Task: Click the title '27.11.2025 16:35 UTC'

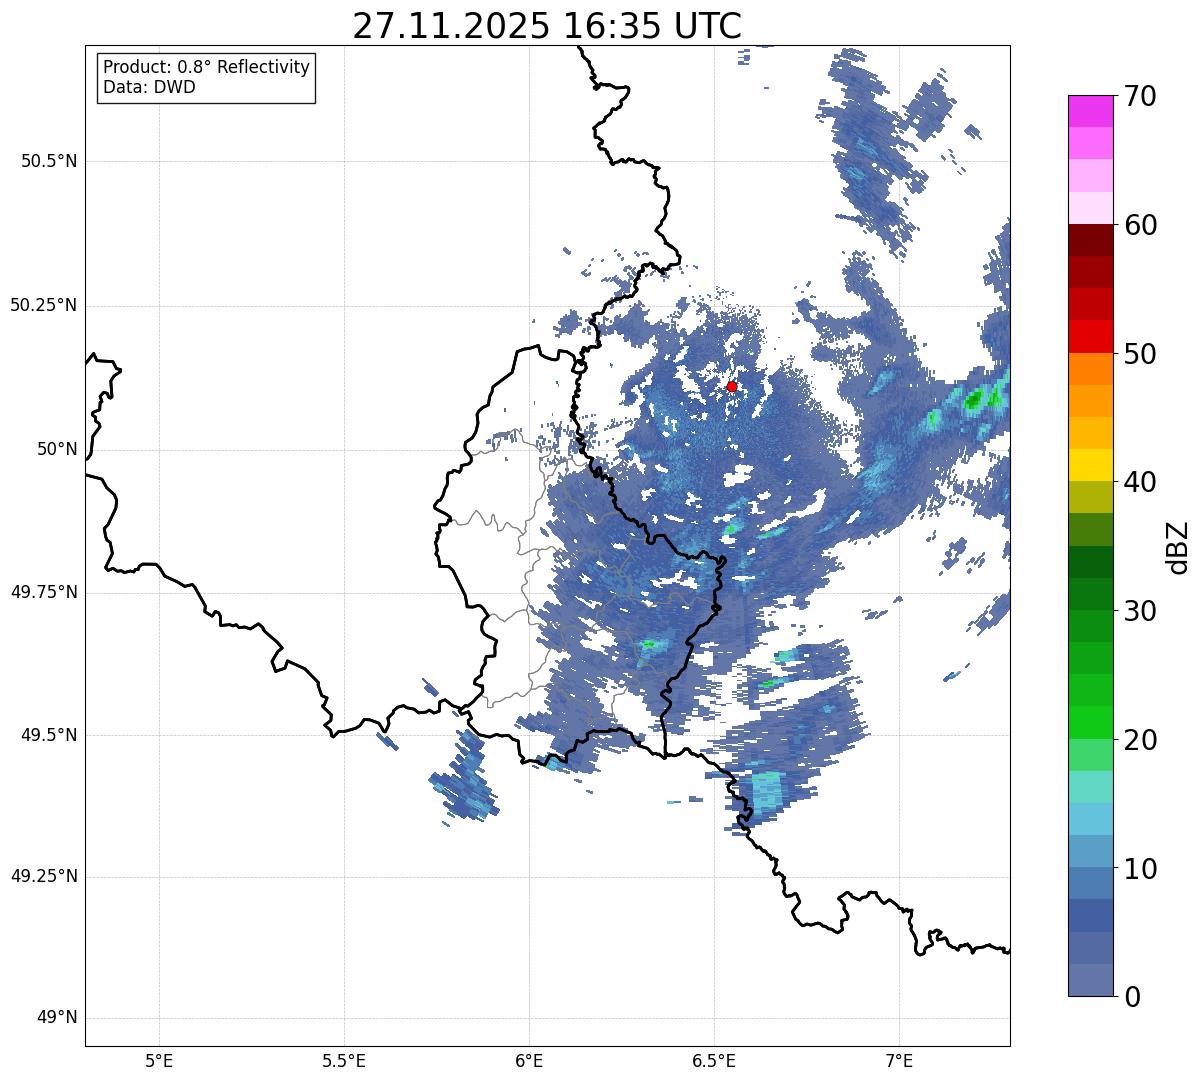Action: click(547, 26)
